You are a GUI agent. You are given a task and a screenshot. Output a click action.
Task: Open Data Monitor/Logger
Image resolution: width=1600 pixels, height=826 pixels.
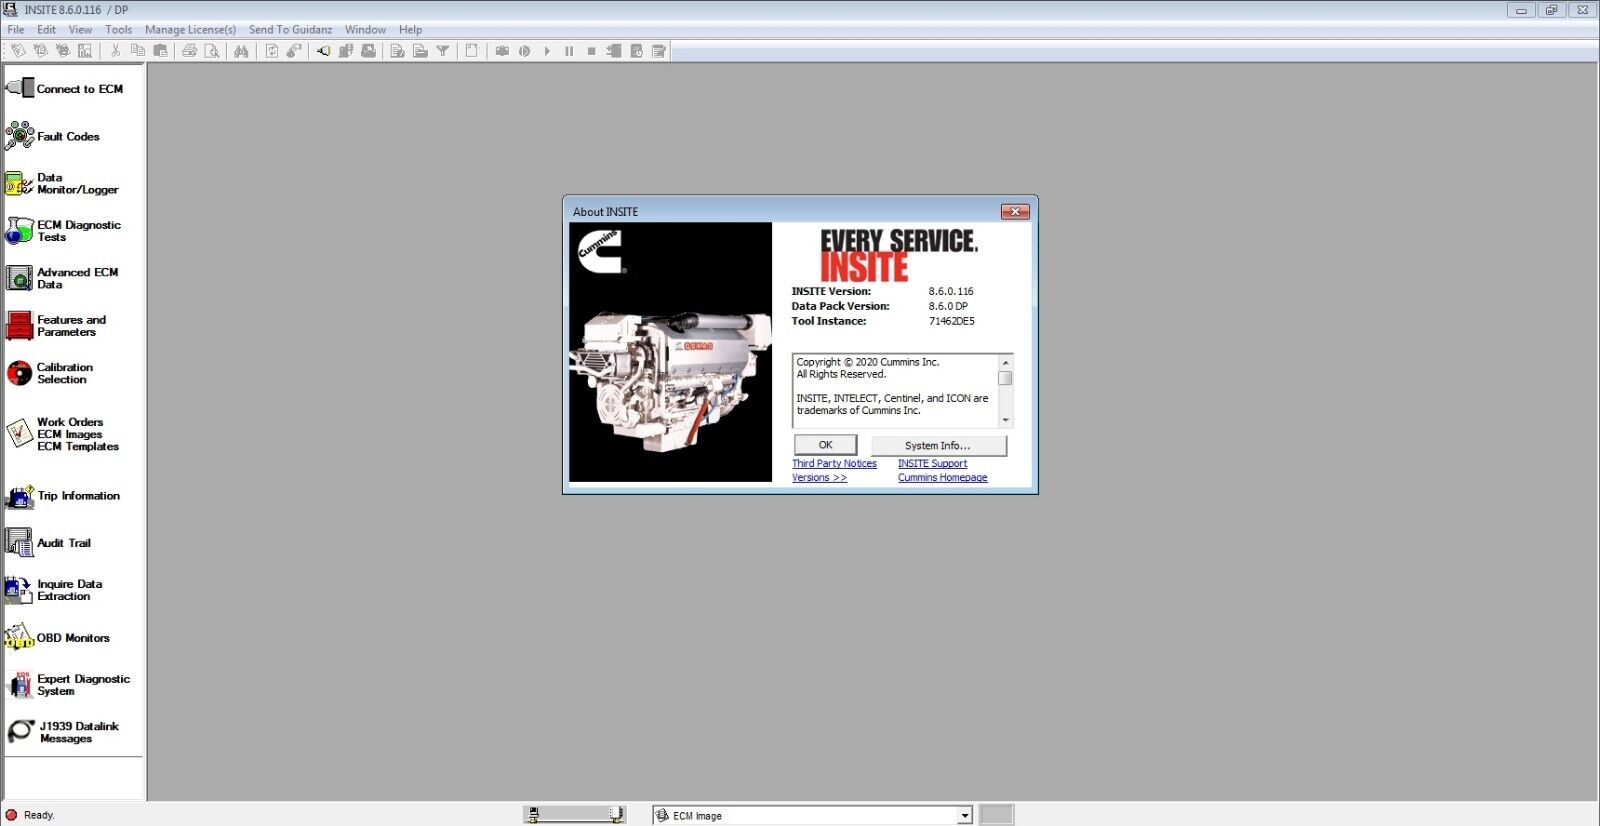(x=63, y=184)
